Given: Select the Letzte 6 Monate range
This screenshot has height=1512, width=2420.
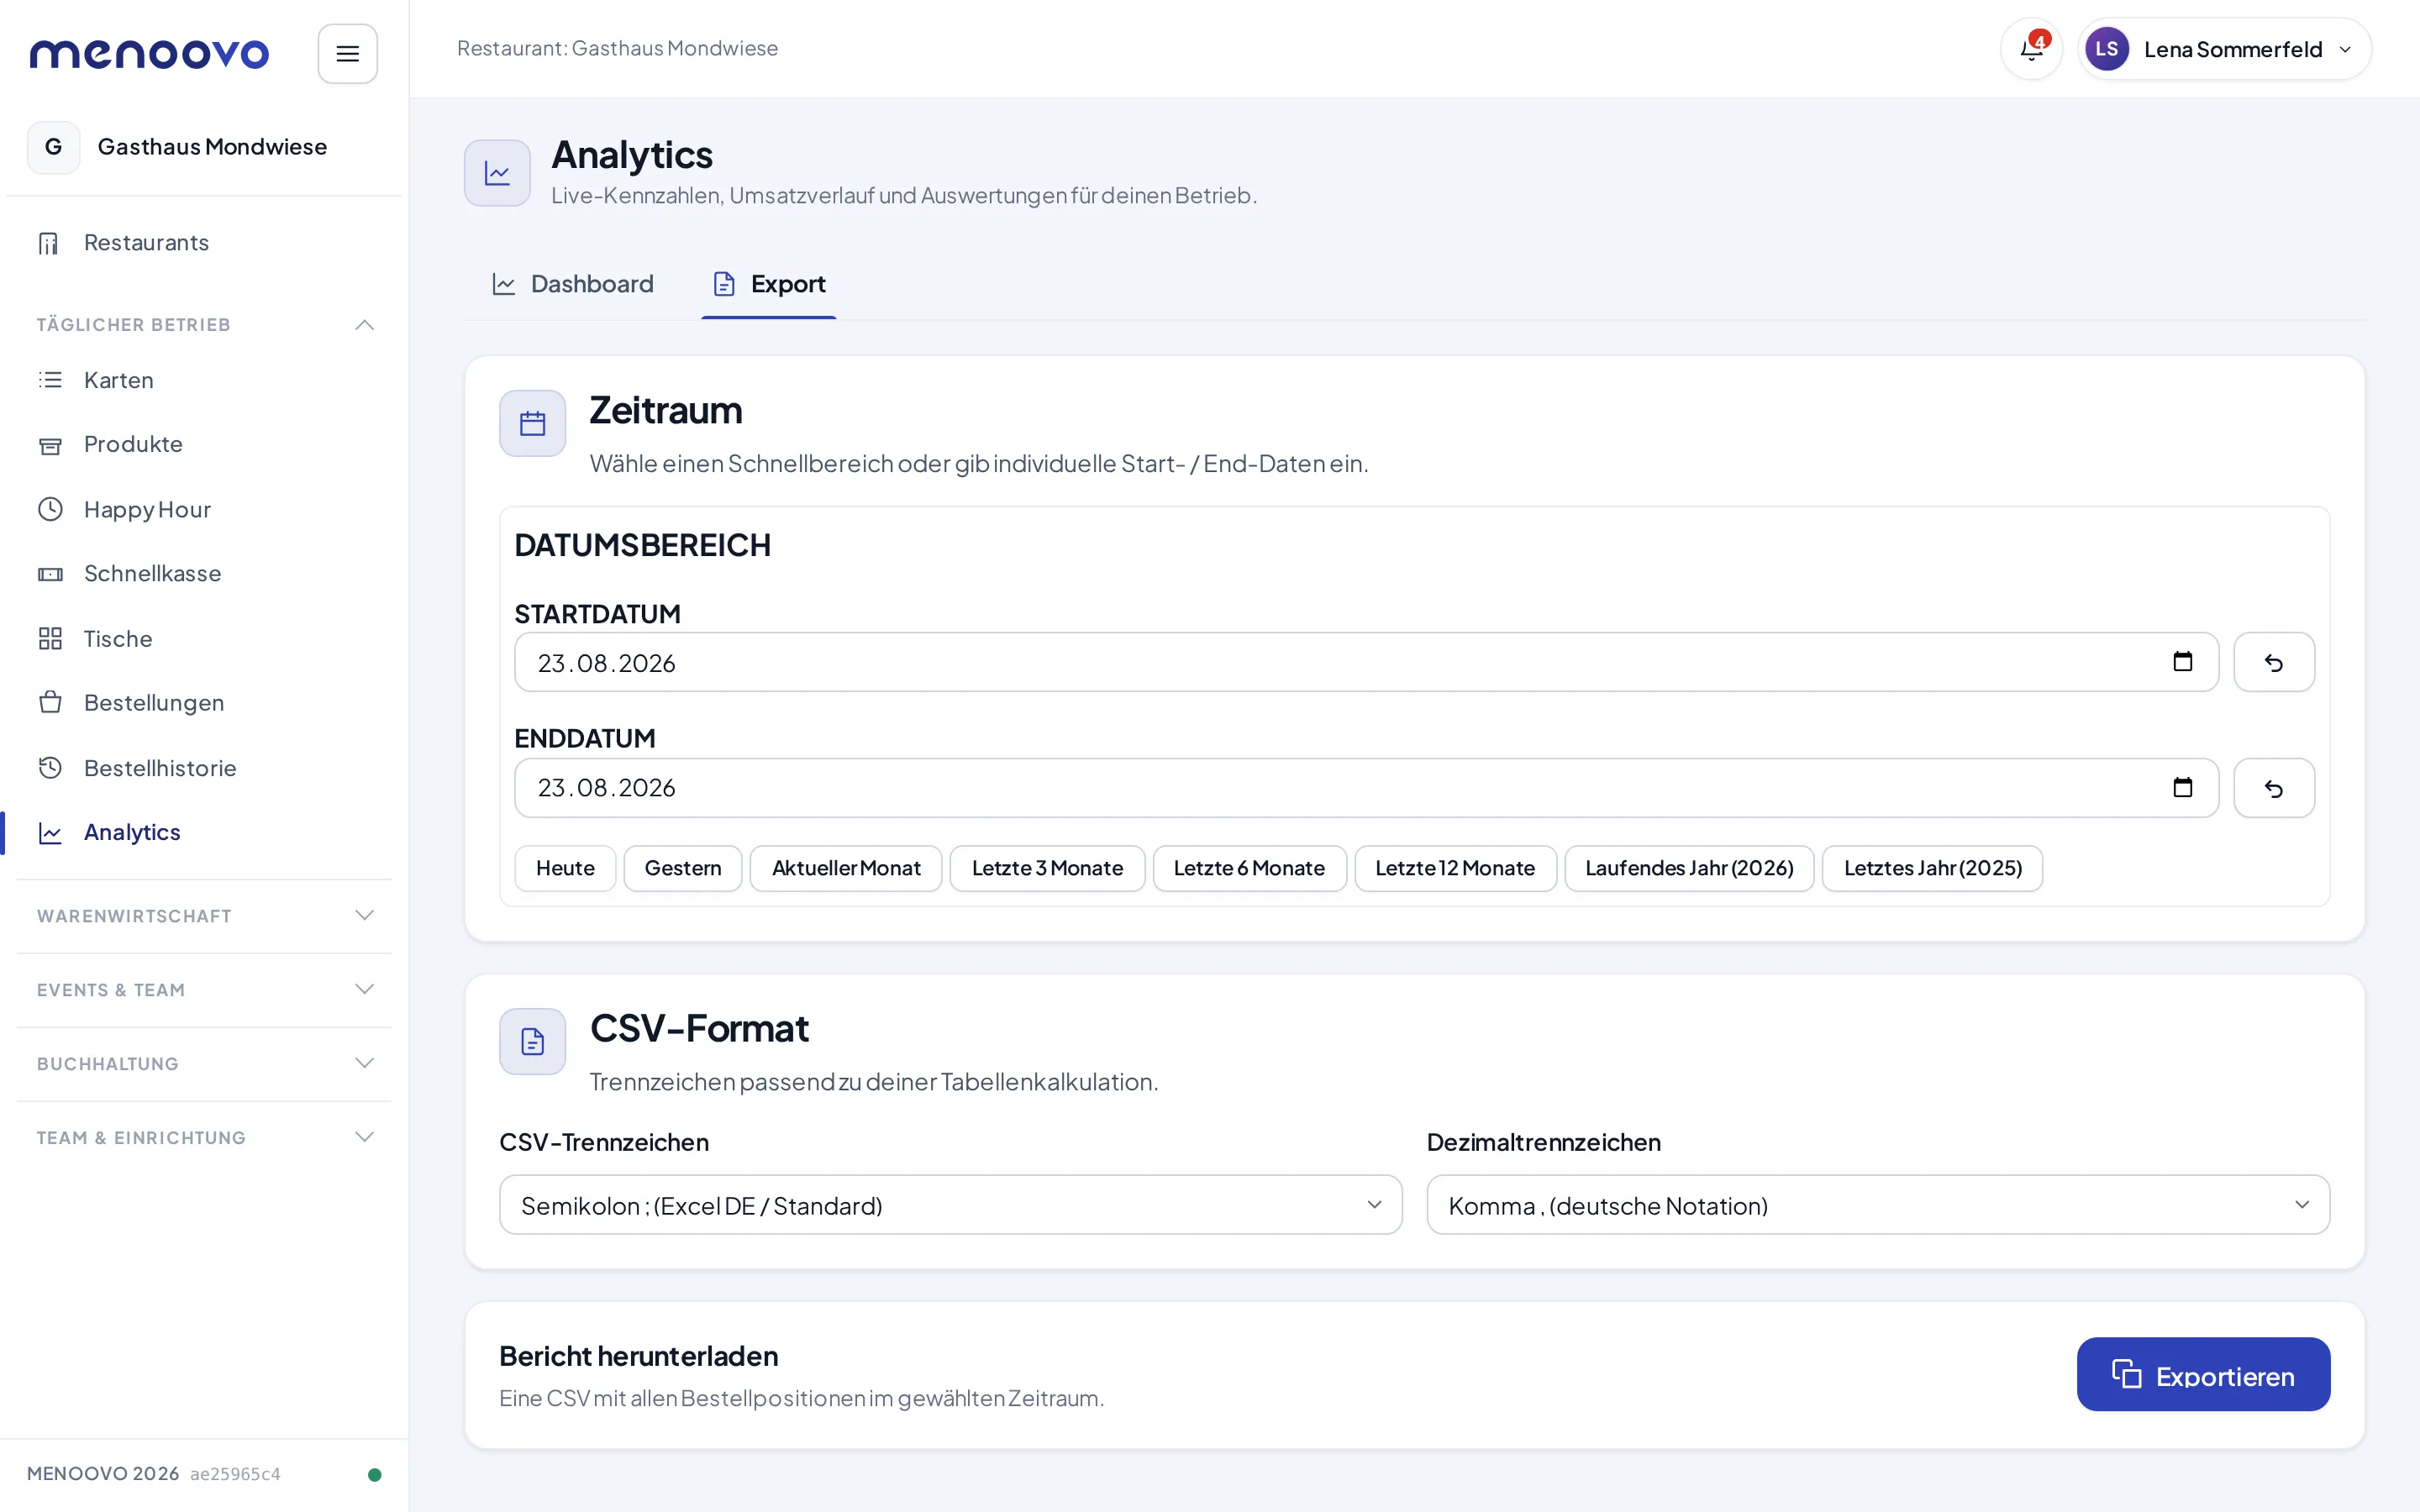Looking at the screenshot, I should point(1249,868).
